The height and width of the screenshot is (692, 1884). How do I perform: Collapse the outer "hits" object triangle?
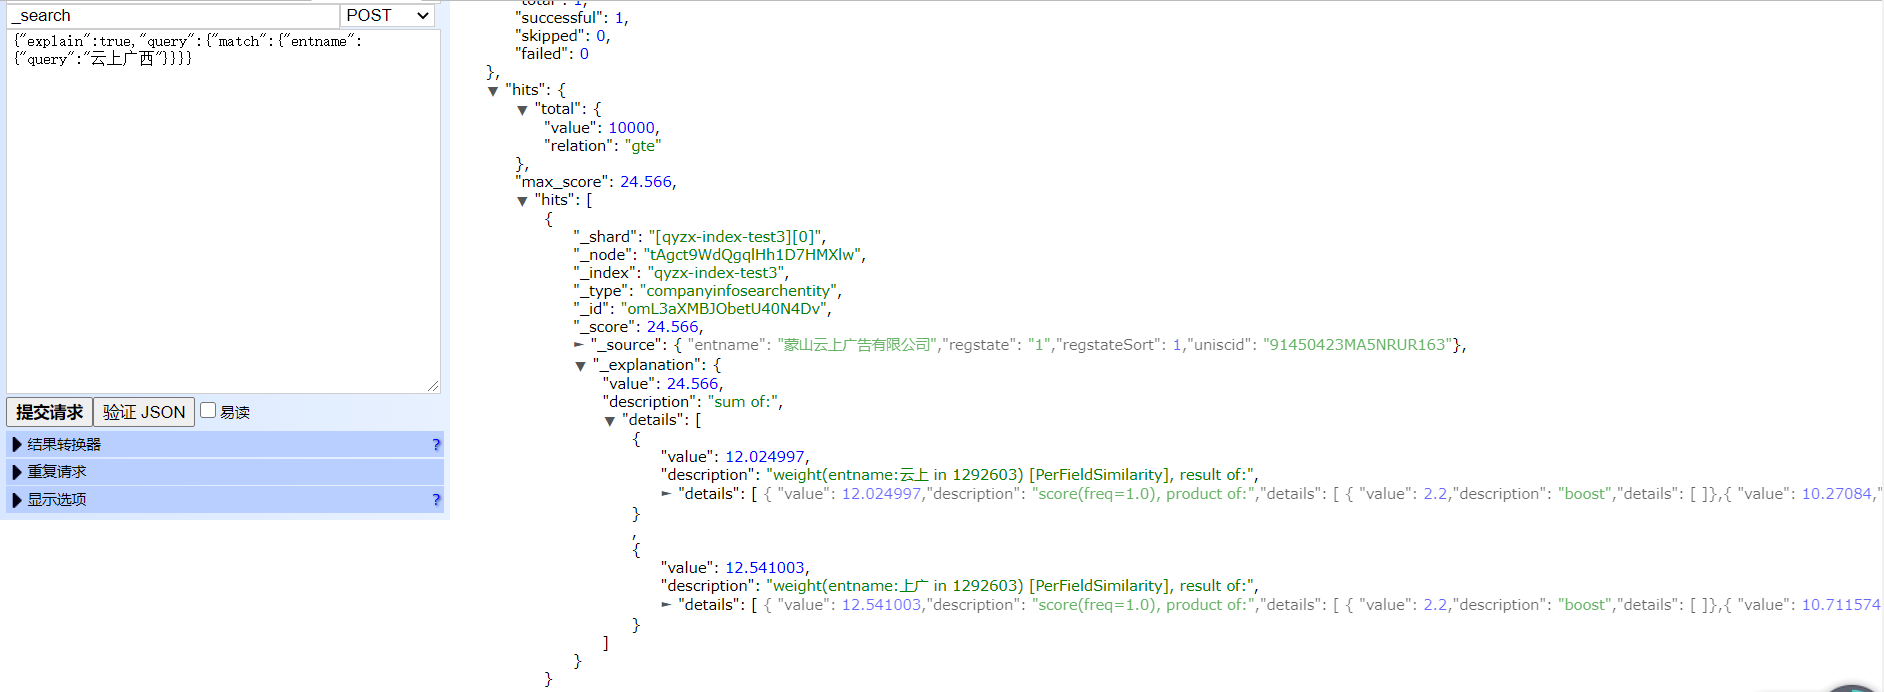pyautogui.click(x=493, y=91)
